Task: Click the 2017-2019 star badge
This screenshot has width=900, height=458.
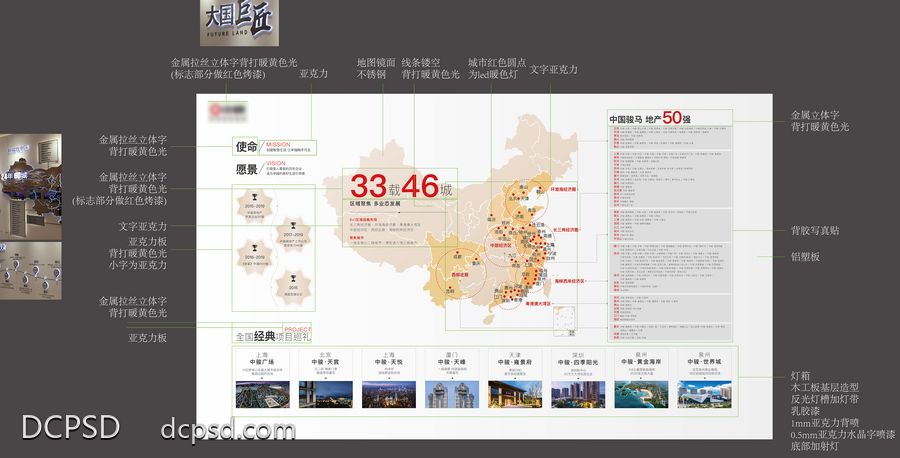Action: [293, 234]
